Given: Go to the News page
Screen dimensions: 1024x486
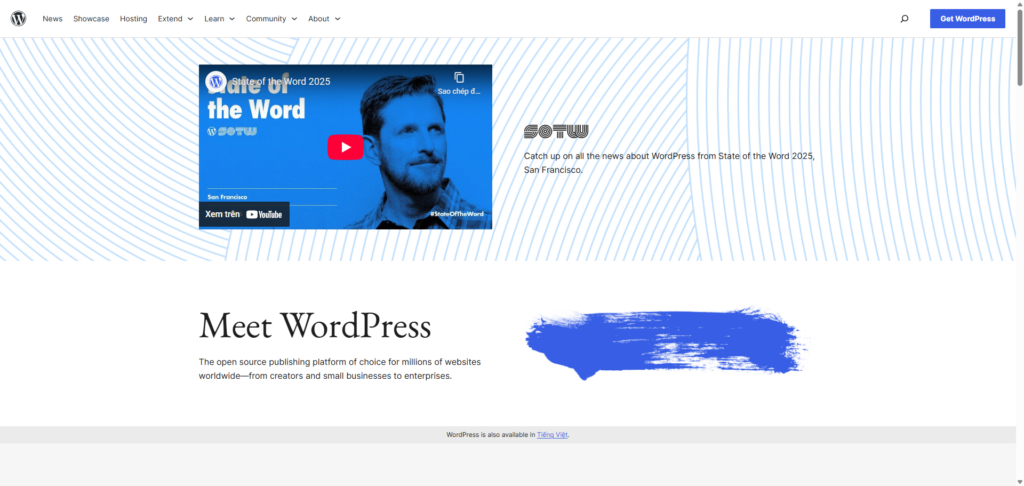Looking at the screenshot, I should 52,18.
